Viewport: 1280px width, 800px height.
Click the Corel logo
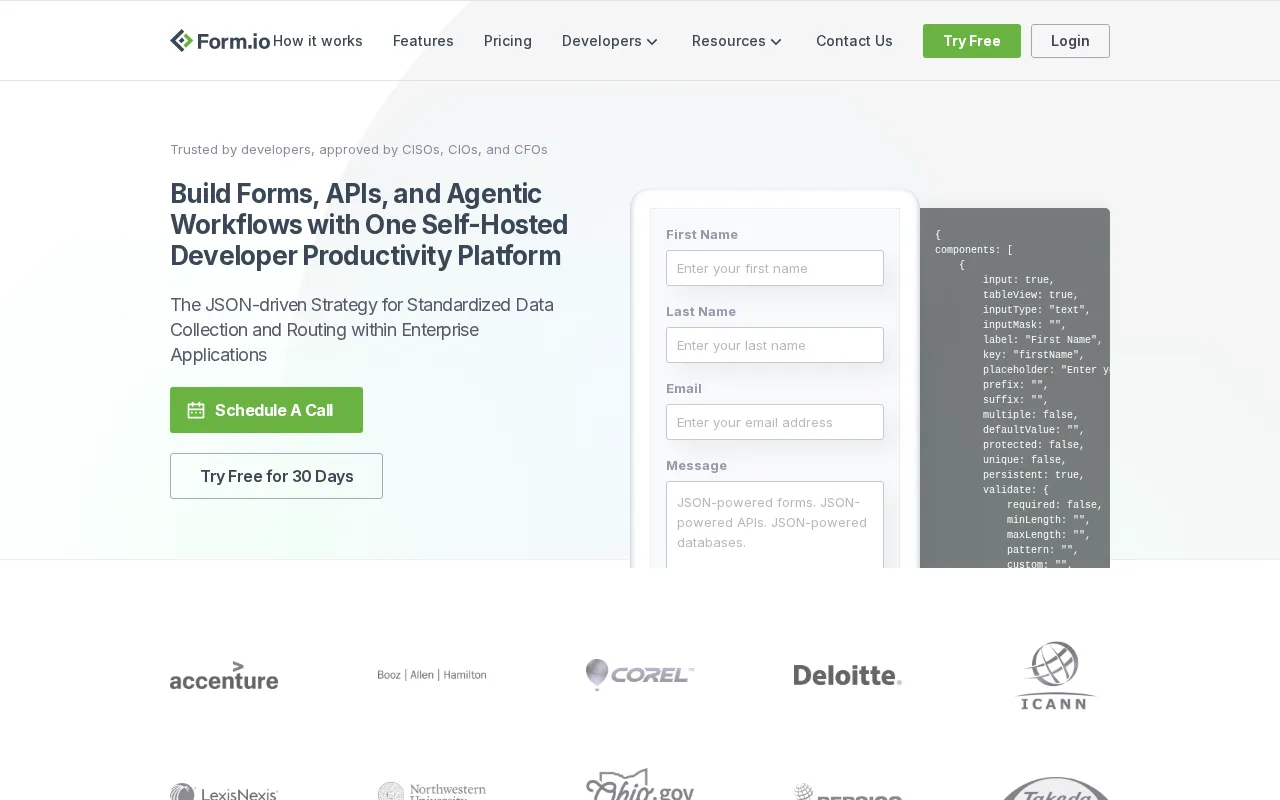click(x=640, y=675)
